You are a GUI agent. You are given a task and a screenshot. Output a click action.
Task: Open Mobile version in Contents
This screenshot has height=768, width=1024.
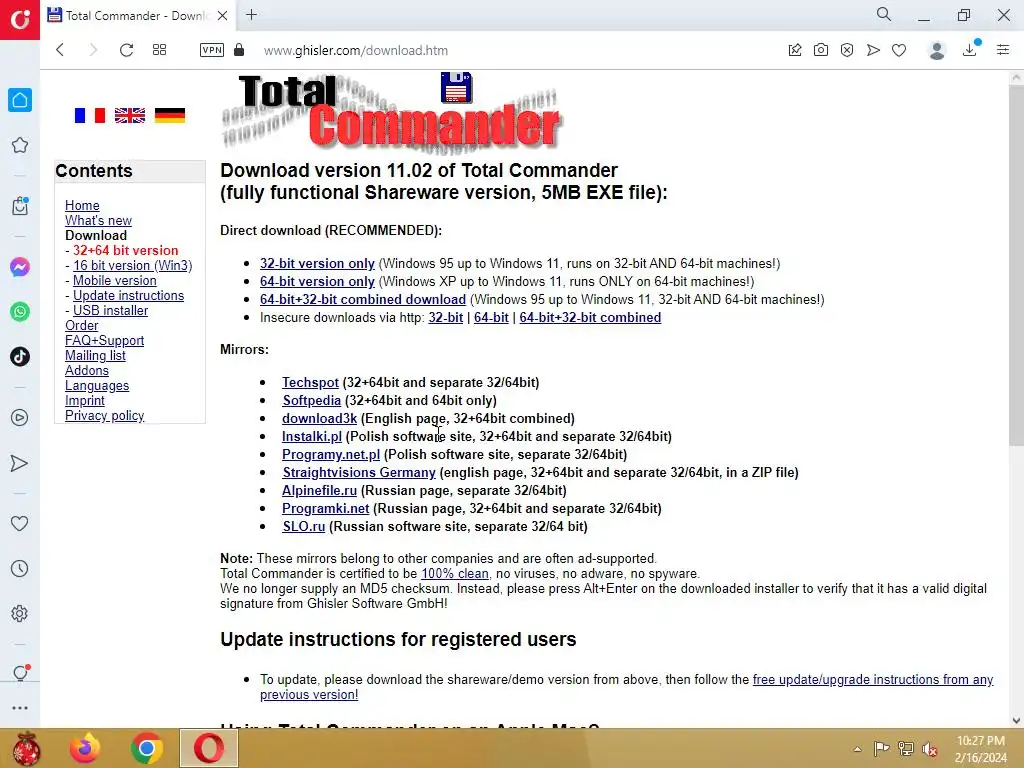coord(115,281)
